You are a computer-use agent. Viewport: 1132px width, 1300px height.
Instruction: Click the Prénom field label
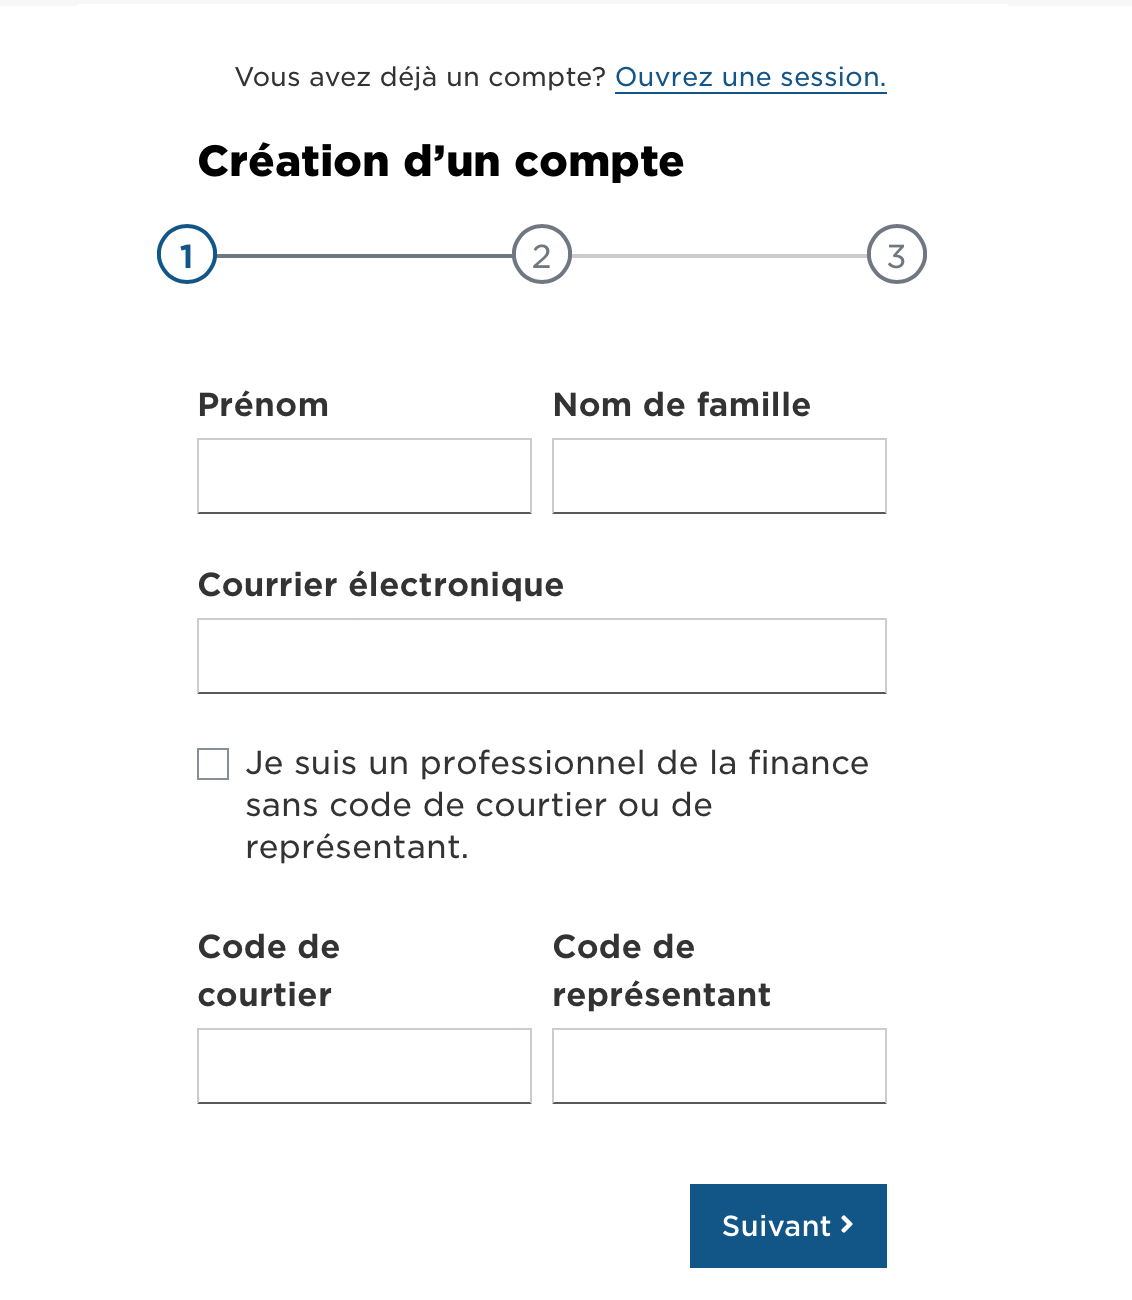point(263,405)
